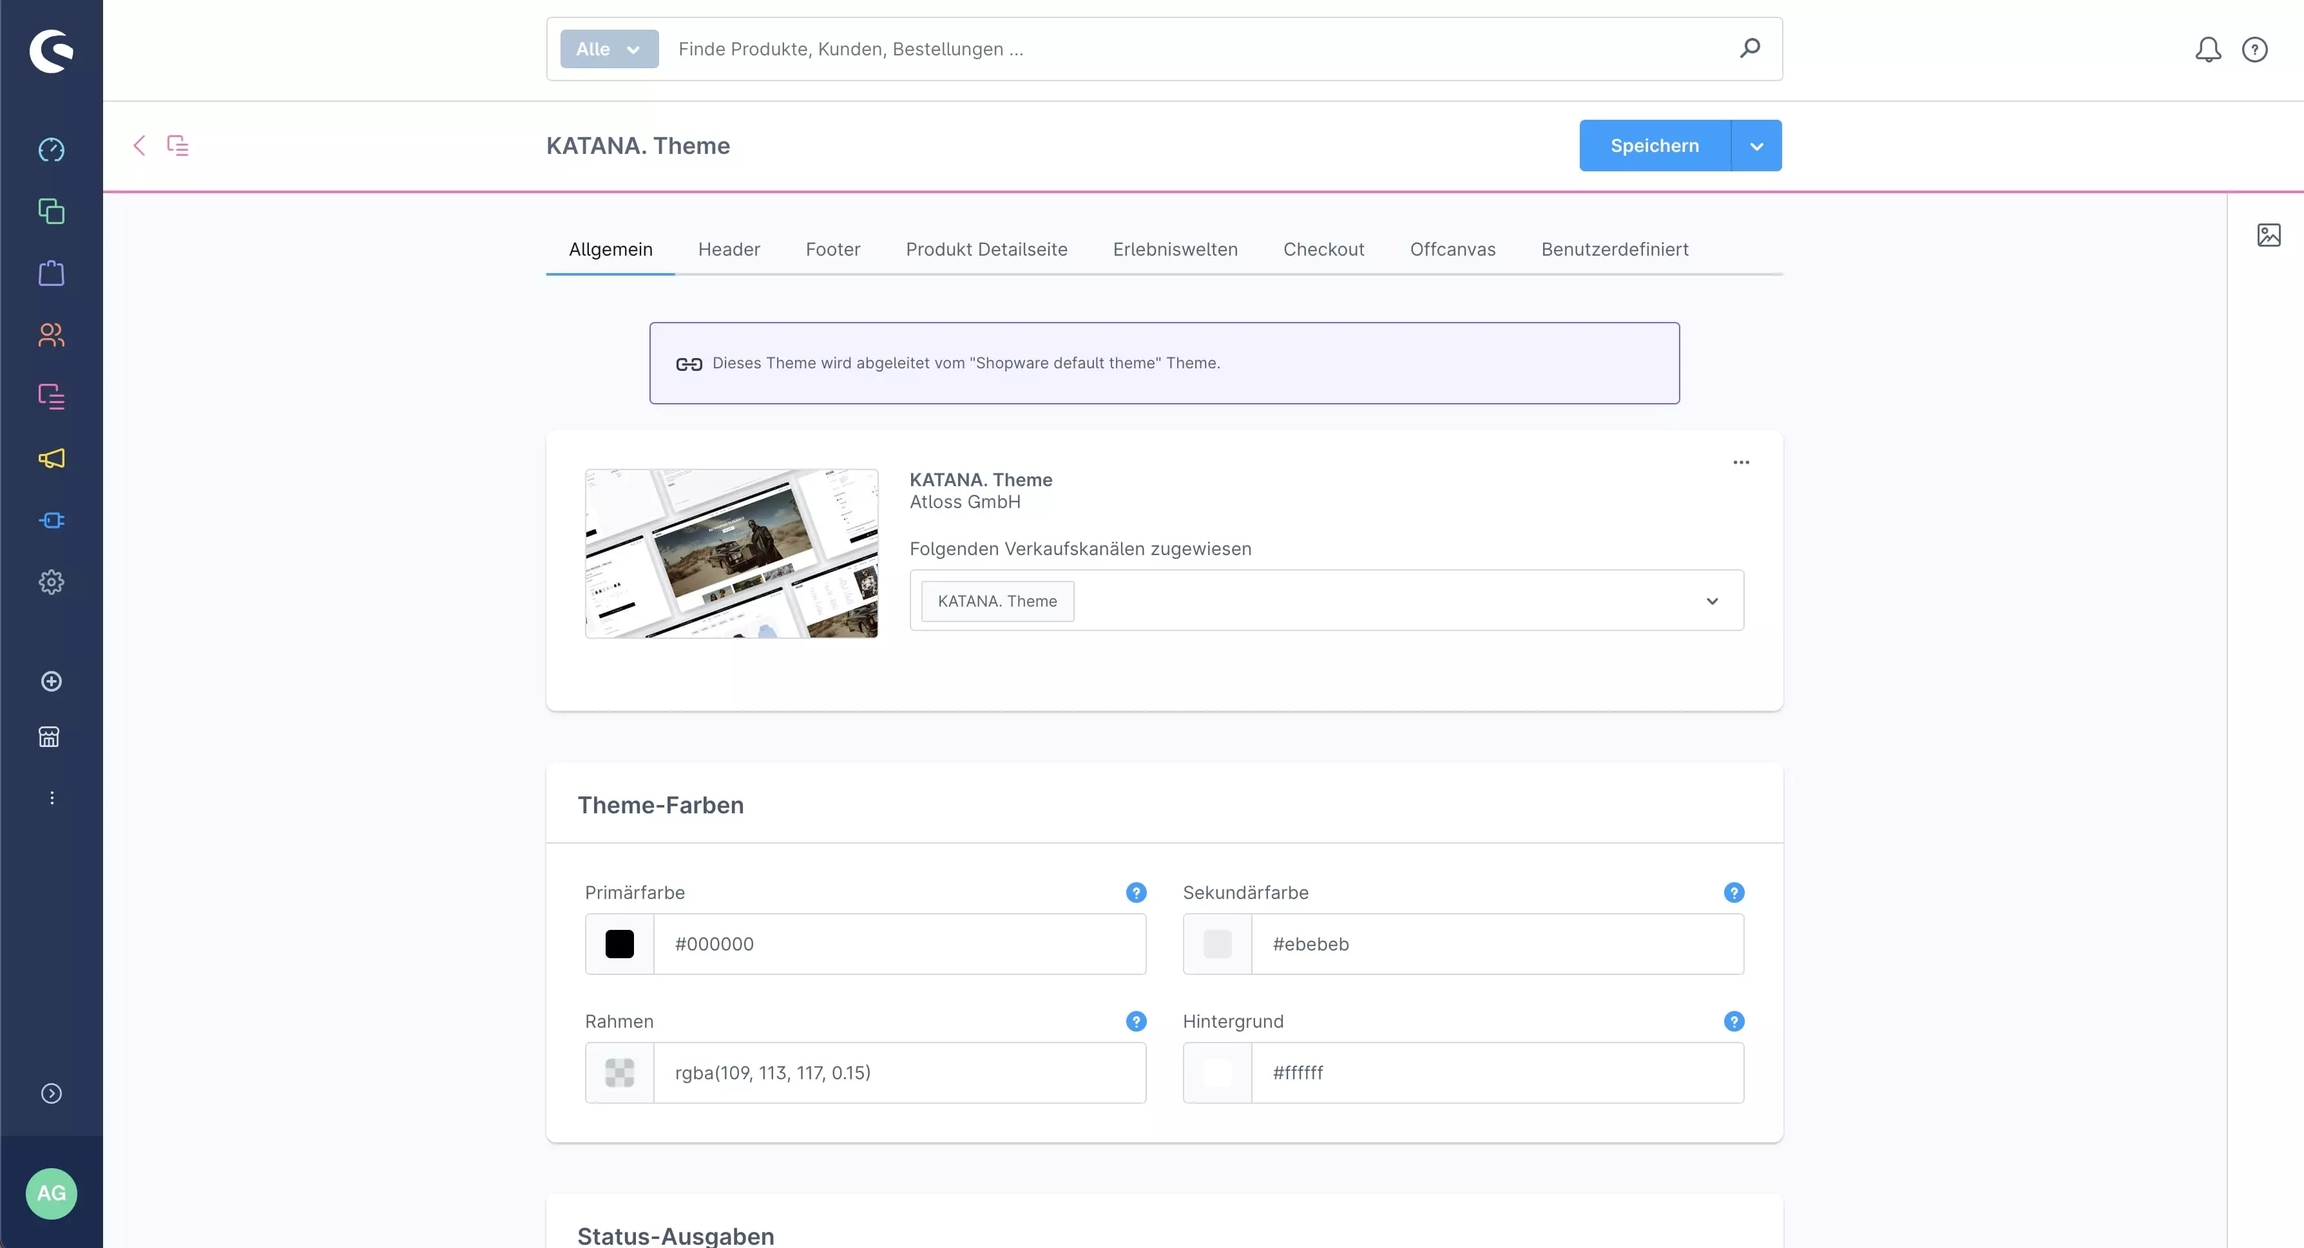Open the notifications bell icon

tap(2208, 49)
